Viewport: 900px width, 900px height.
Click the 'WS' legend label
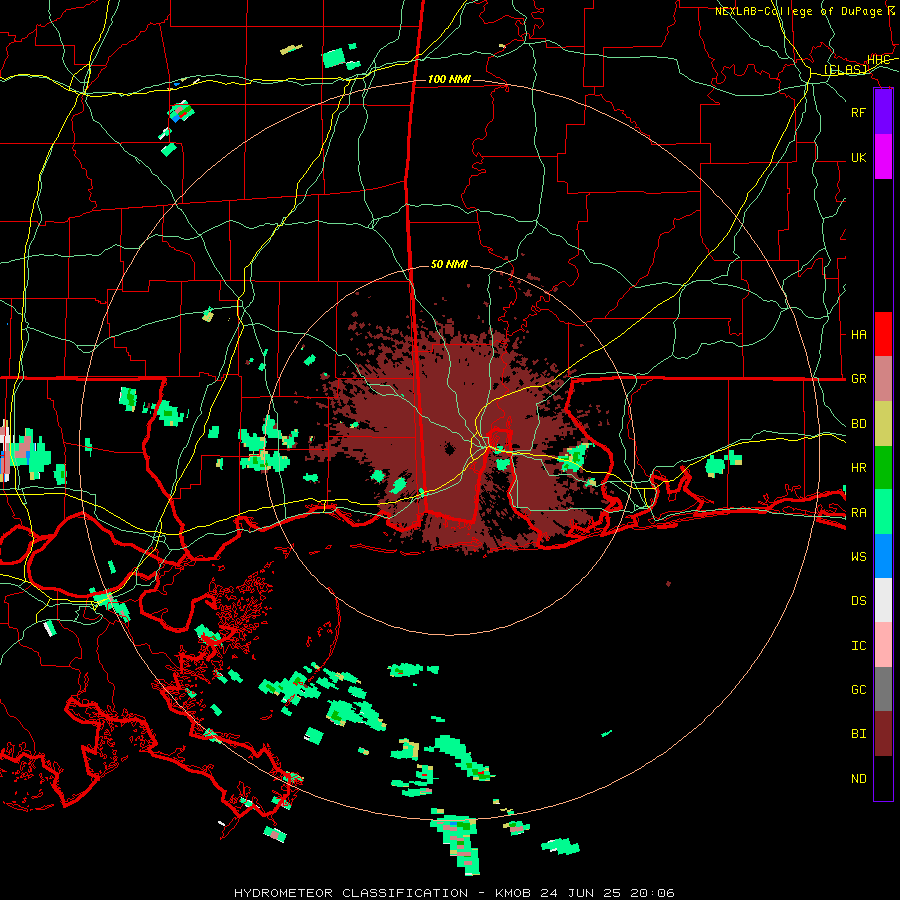click(x=859, y=557)
